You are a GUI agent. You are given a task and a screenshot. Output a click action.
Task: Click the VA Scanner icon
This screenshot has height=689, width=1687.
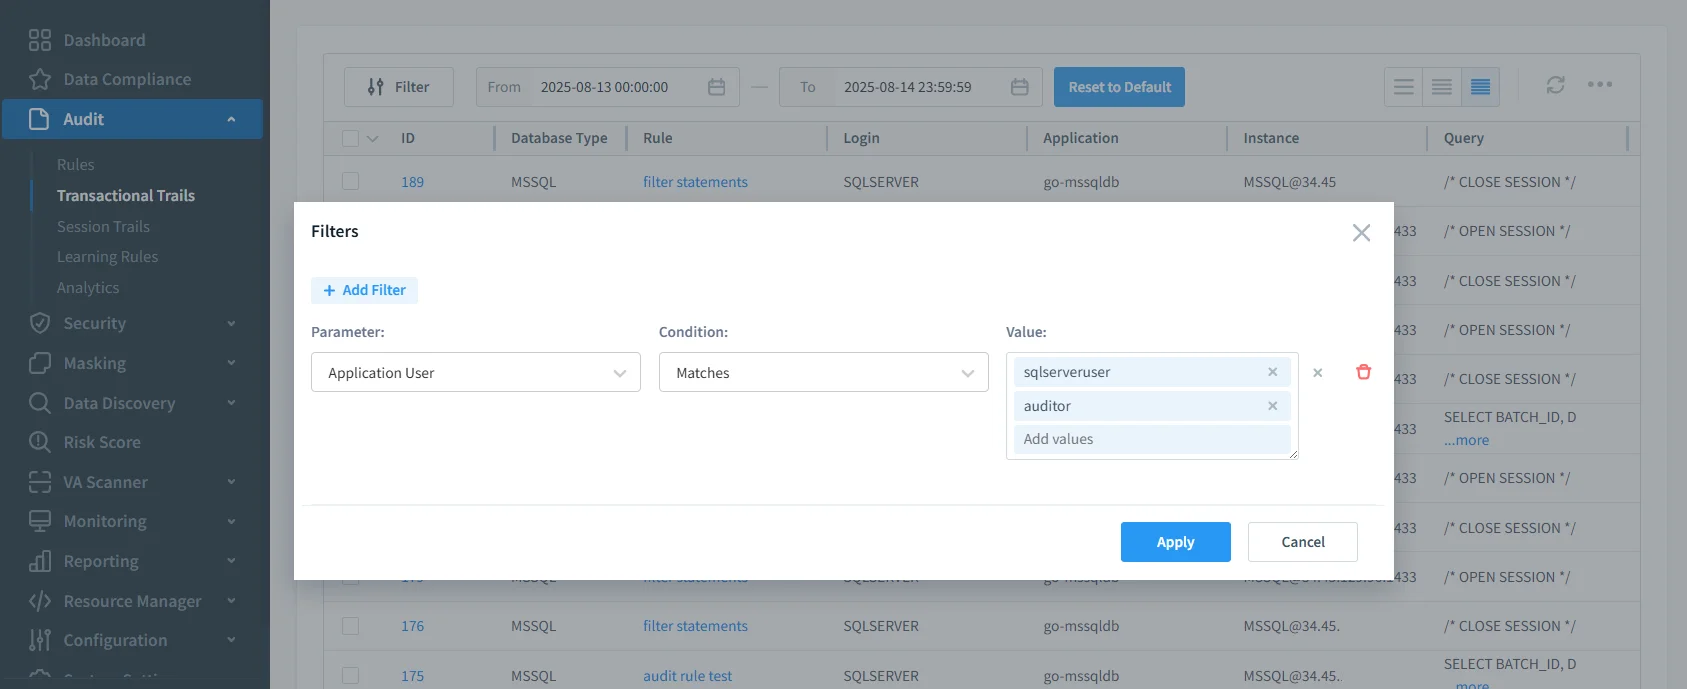point(40,482)
